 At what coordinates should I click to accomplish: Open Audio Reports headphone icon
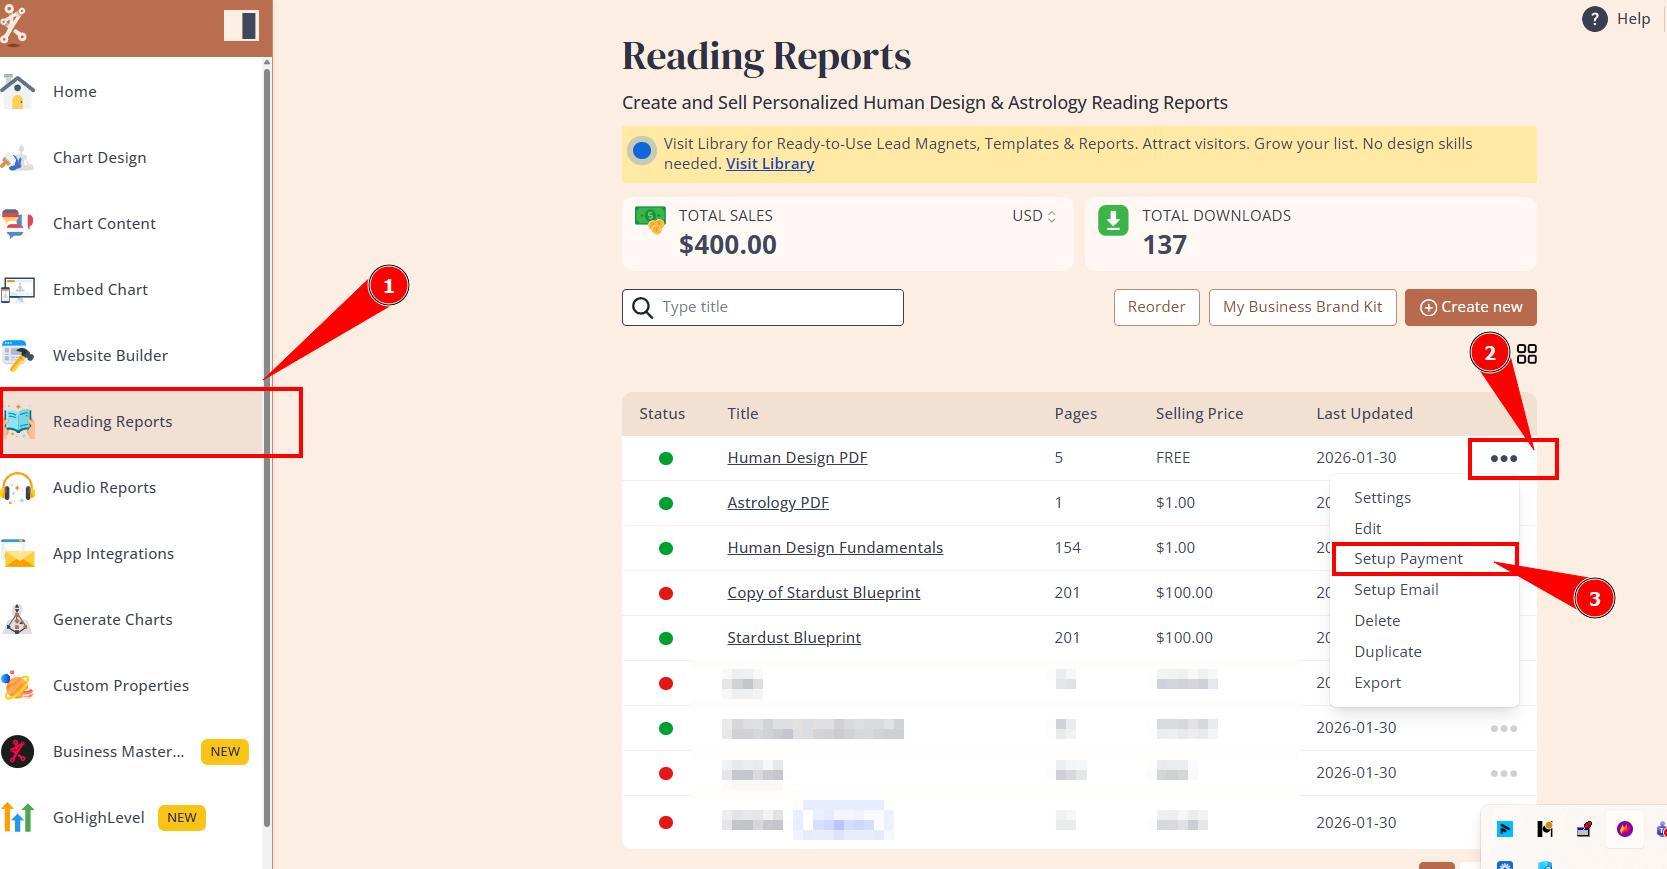click(x=18, y=487)
